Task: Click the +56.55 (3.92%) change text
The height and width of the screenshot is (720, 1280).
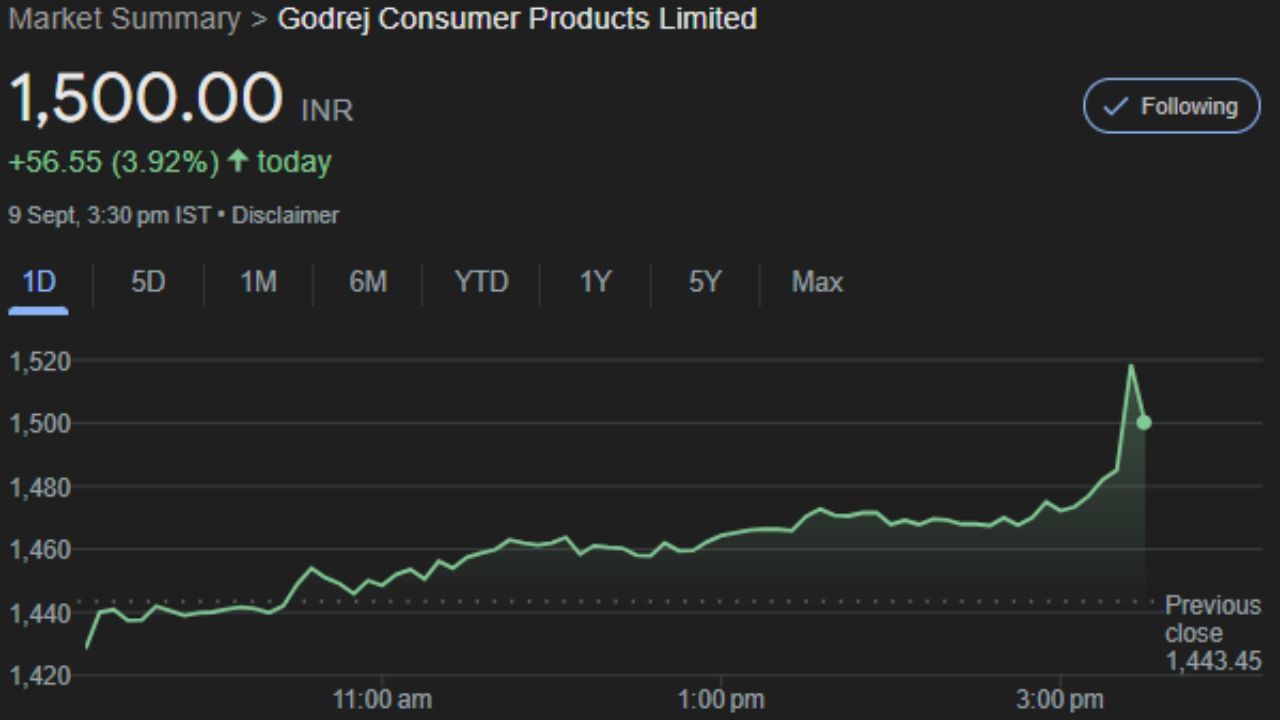Action: (x=114, y=162)
